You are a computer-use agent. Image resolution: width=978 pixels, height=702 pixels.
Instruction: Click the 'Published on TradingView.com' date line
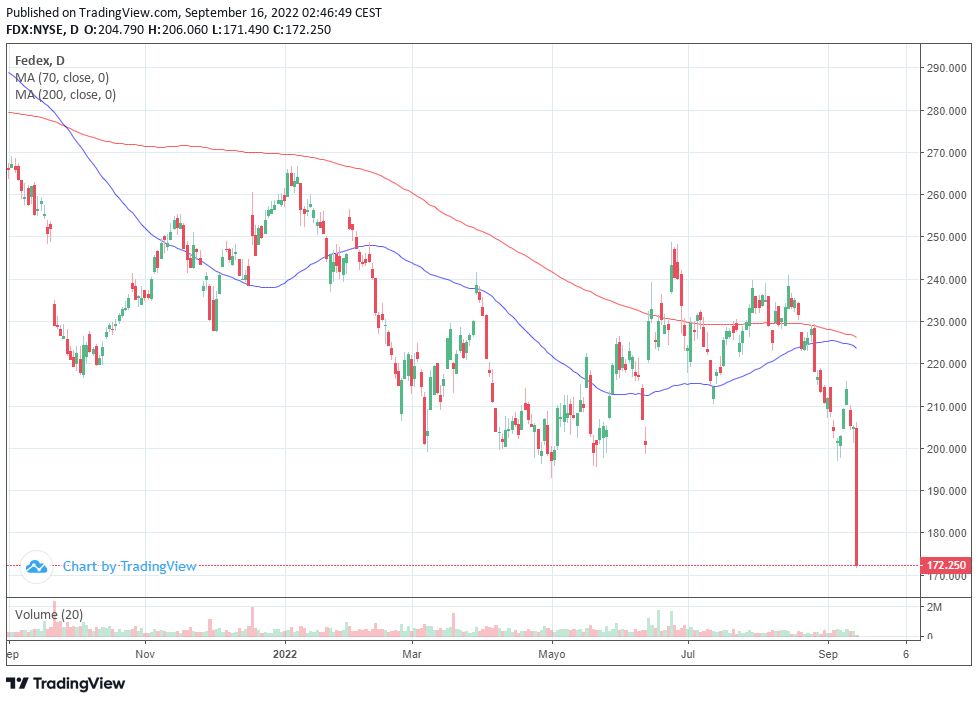(194, 12)
